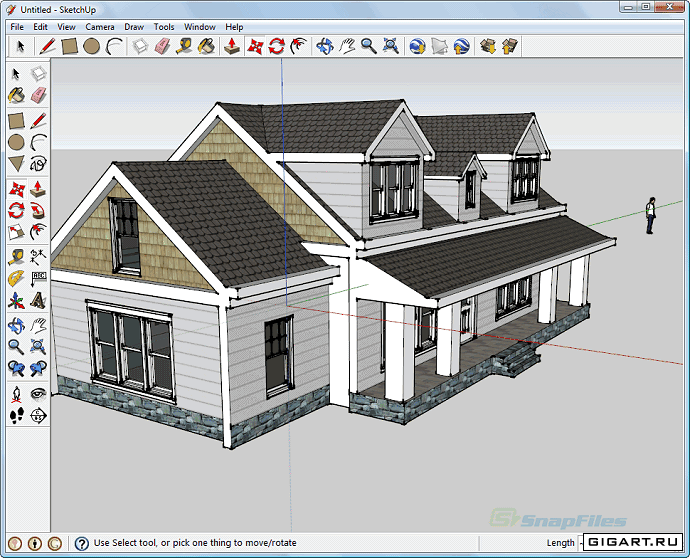690x558 pixels.
Task: Open the Edit menu
Action: coord(40,27)
